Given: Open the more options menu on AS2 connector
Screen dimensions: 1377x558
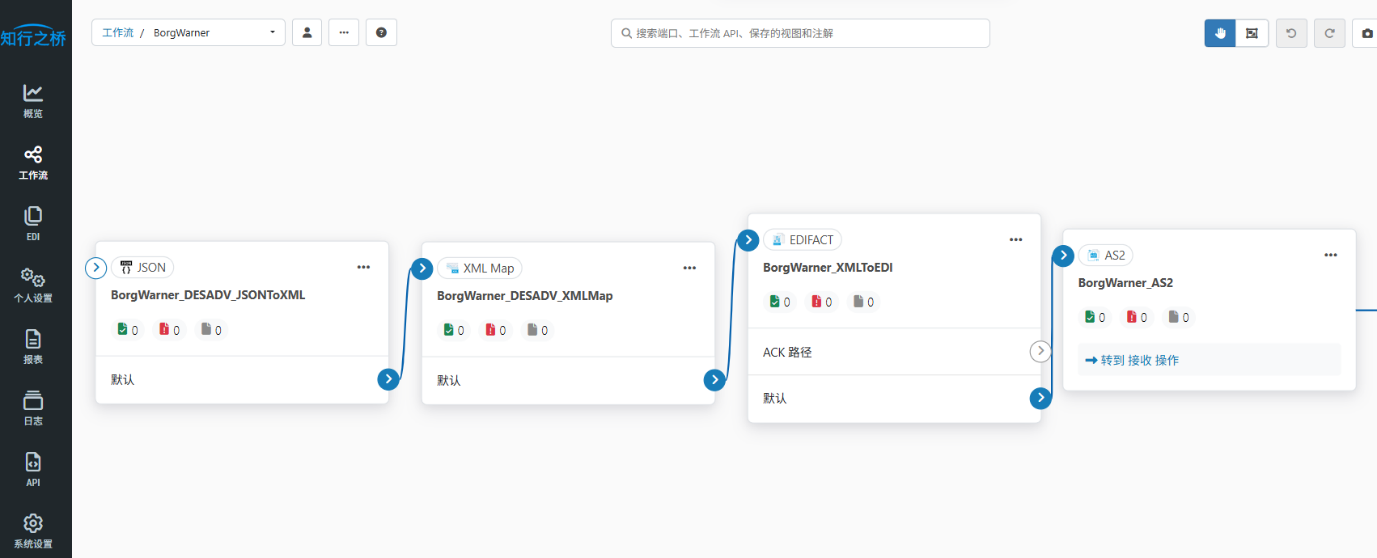Looking at the screenshot, I should pos(1330,255).
